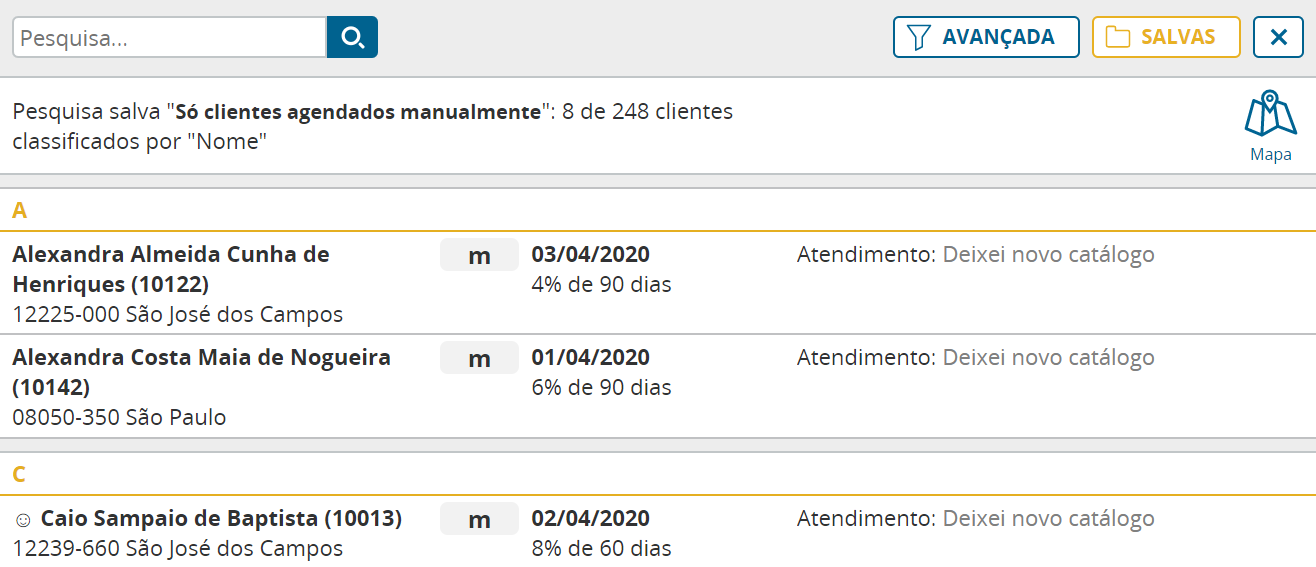
Task: Click the 03/04/2020 scheduled date
Action: pyautogui.click(x=591, y=254)
